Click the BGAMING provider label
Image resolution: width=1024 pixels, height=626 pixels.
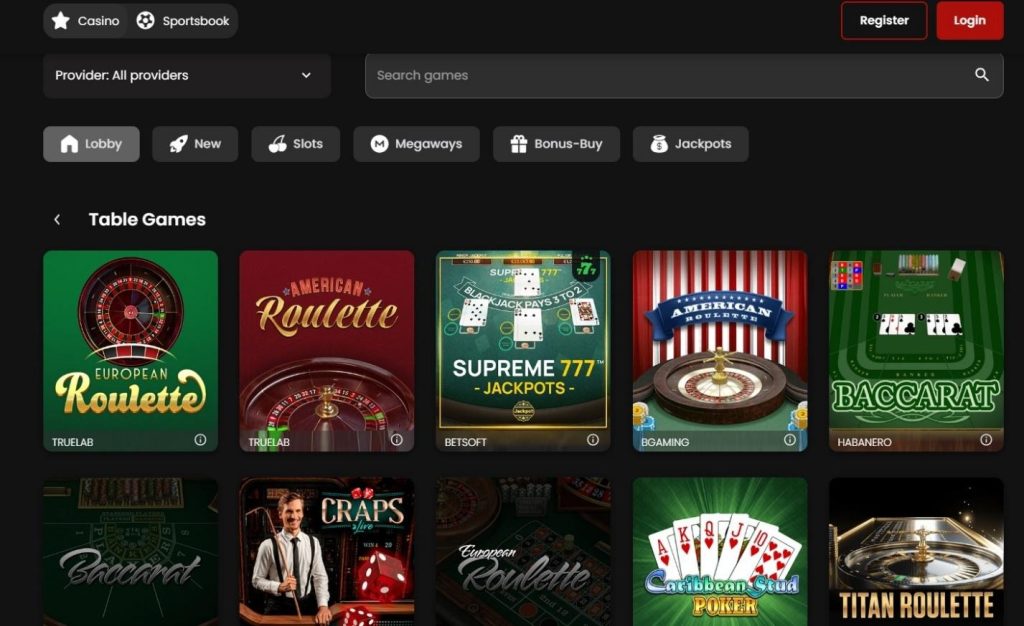(665, 442)
